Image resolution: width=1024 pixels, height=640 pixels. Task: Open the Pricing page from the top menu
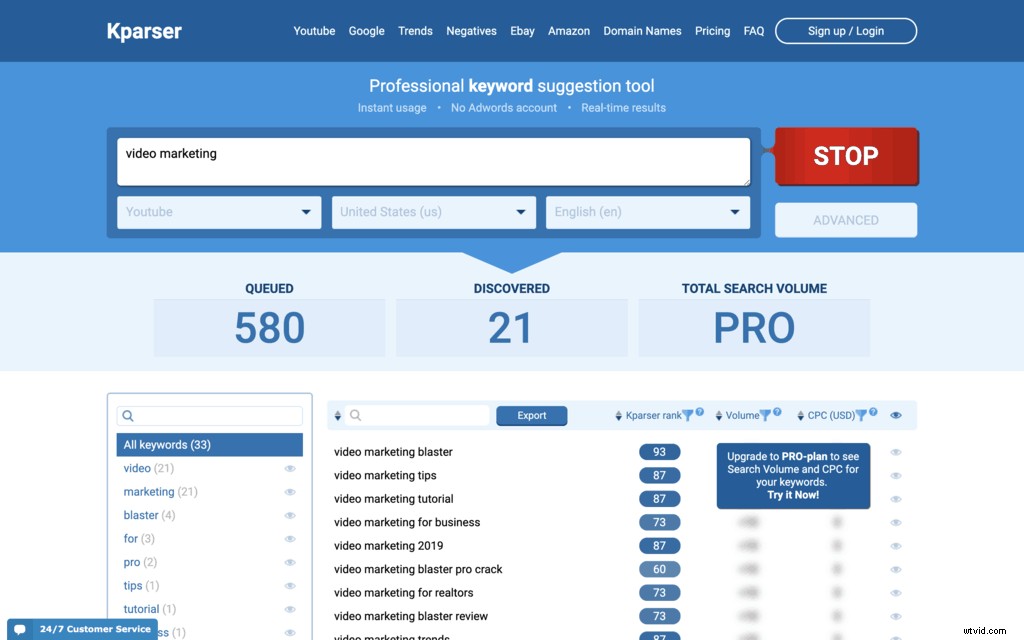tap(712, 31)
